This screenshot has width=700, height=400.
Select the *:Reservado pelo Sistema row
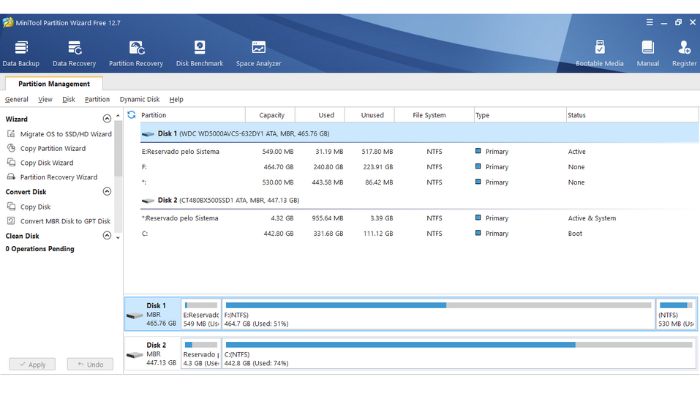point(419,218)
